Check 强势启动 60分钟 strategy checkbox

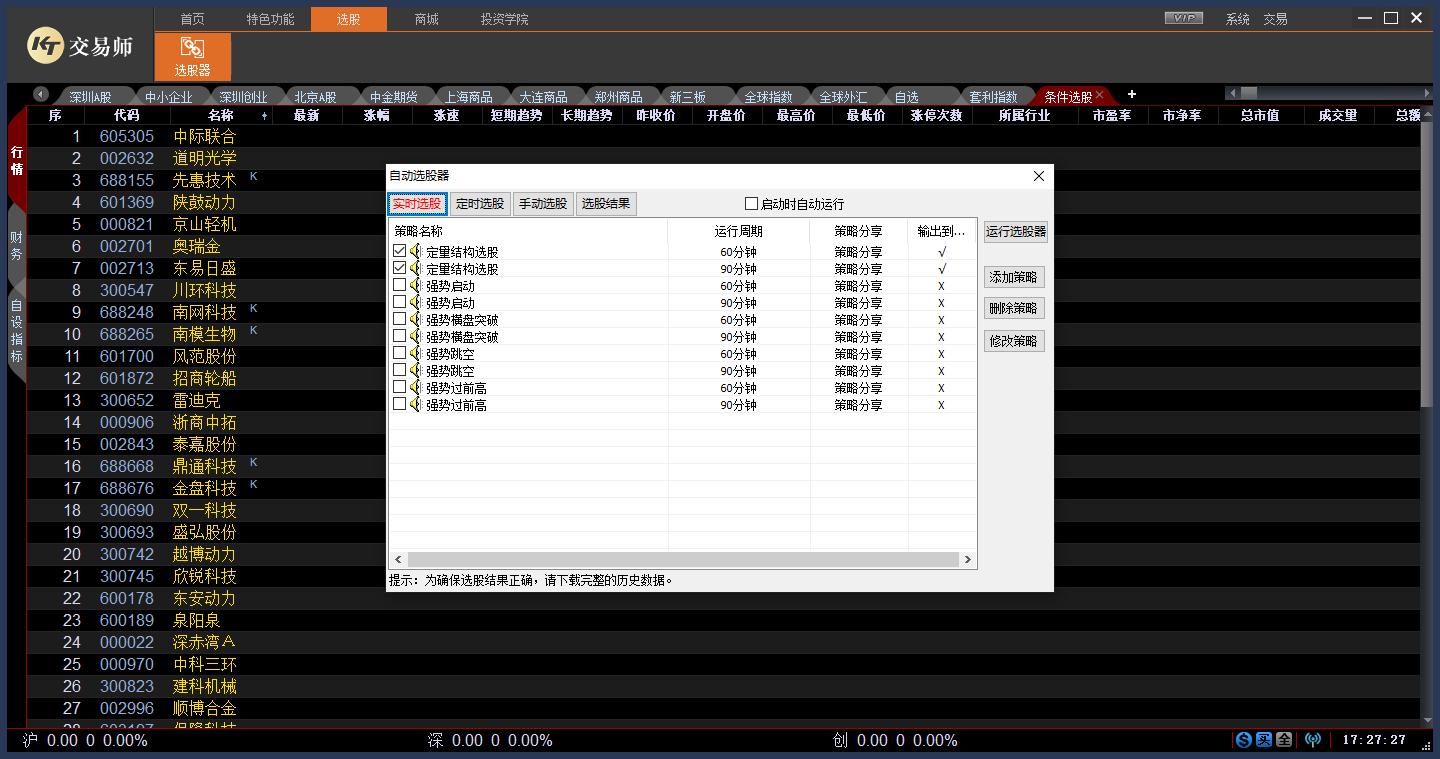400,286
